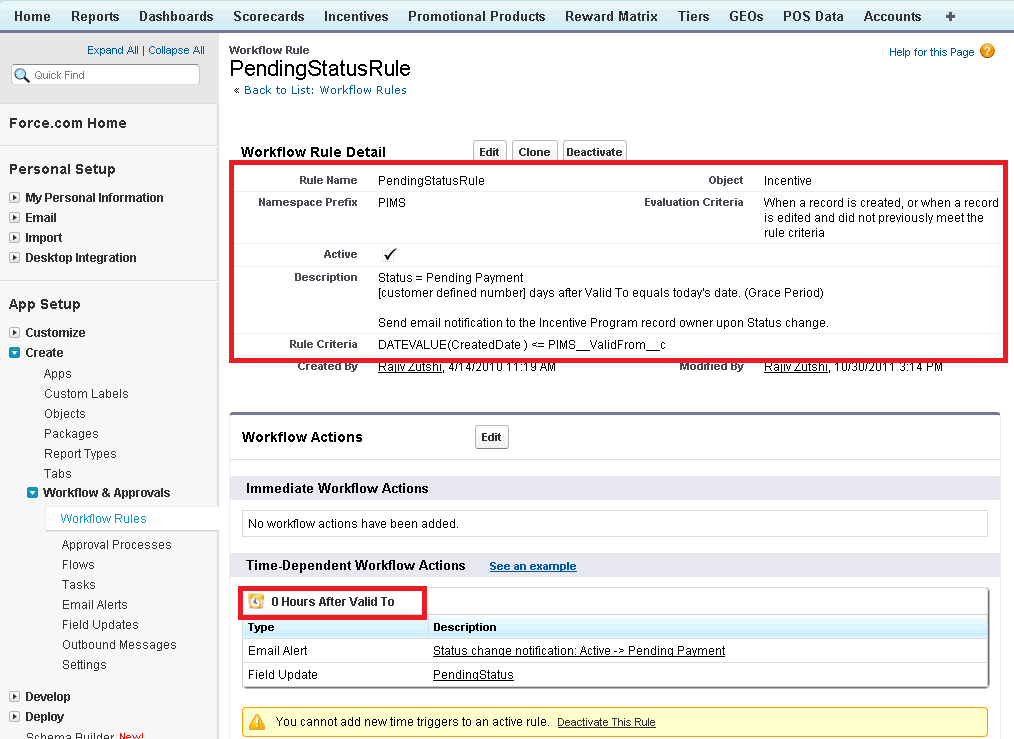
Task: Expand the Develop section
Action: pos(15,697)
